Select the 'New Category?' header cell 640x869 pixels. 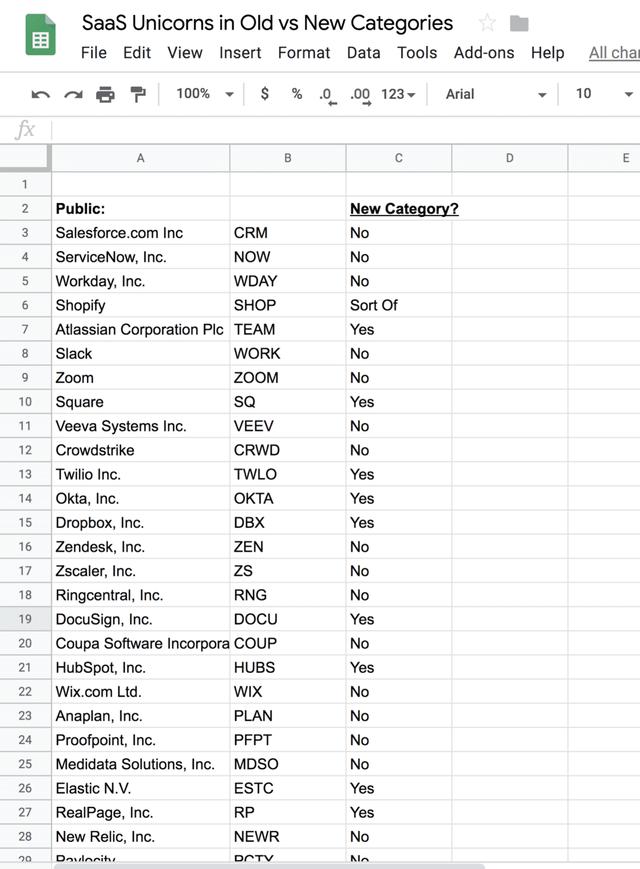(398, 209)
